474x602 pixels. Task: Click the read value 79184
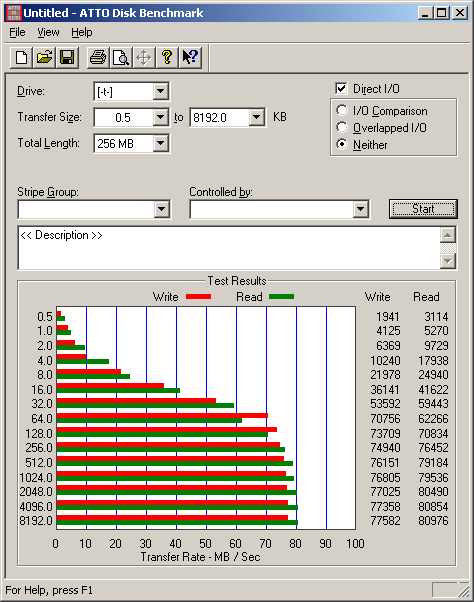[x=433, y=463]
